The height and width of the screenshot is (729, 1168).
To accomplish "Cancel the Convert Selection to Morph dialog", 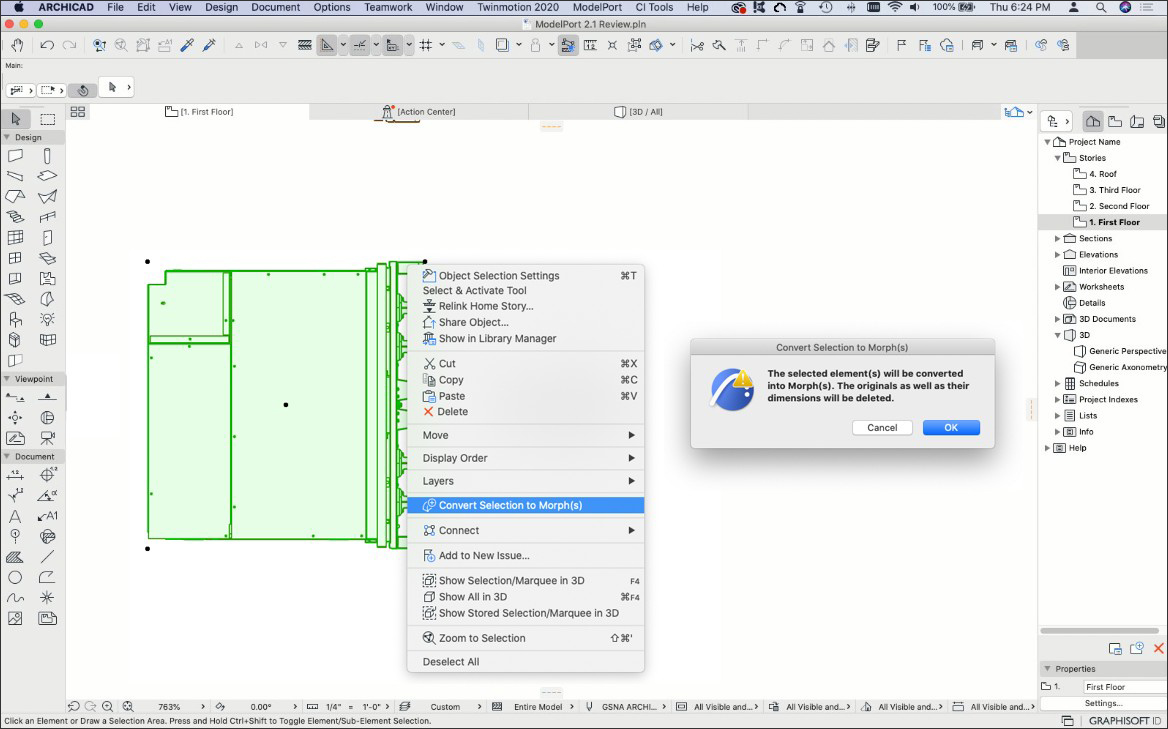I will point(882,427).
